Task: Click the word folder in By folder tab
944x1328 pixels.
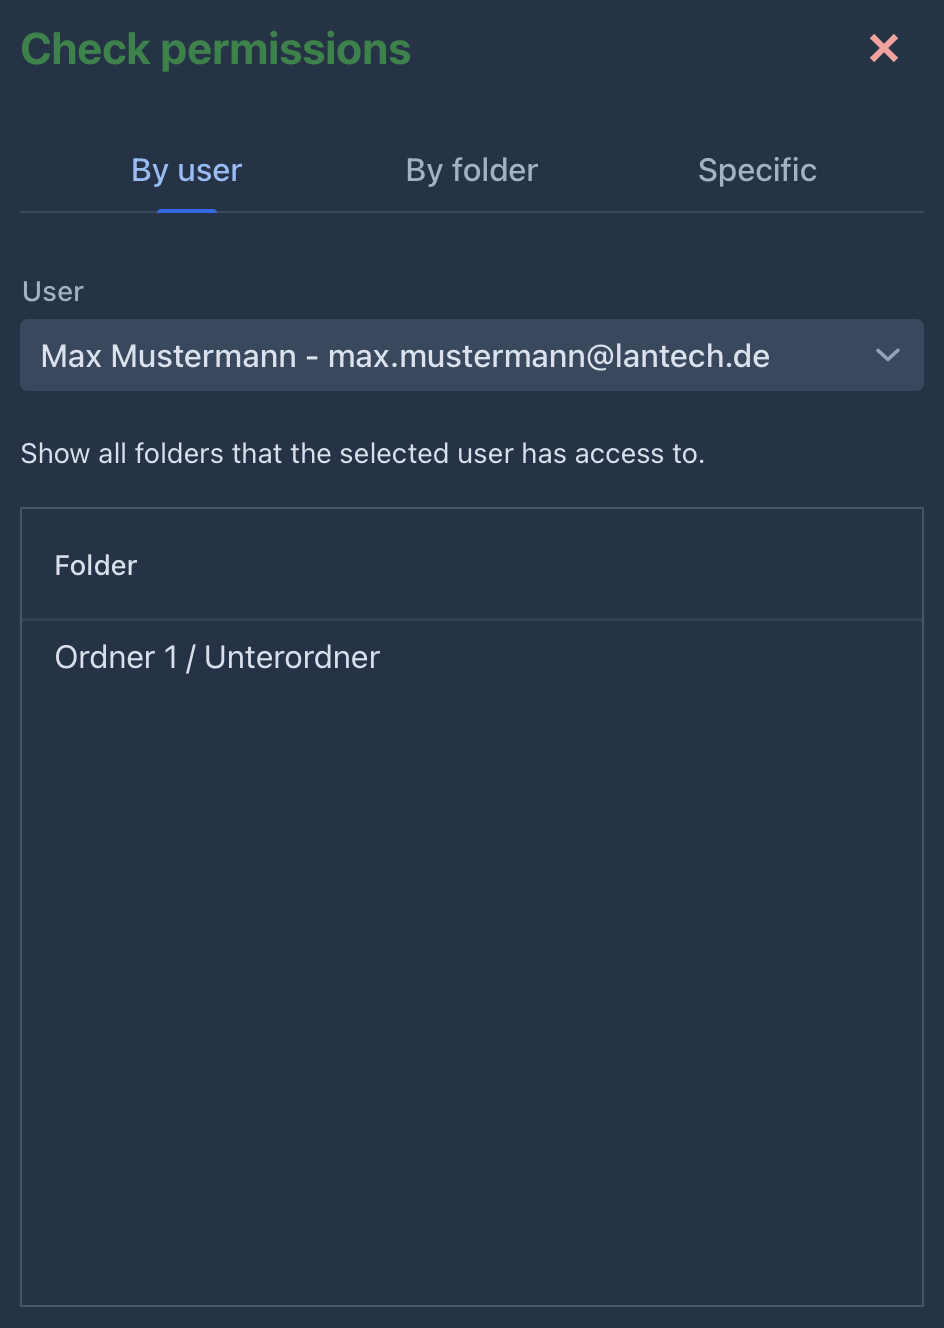Action: pos(495,170)
